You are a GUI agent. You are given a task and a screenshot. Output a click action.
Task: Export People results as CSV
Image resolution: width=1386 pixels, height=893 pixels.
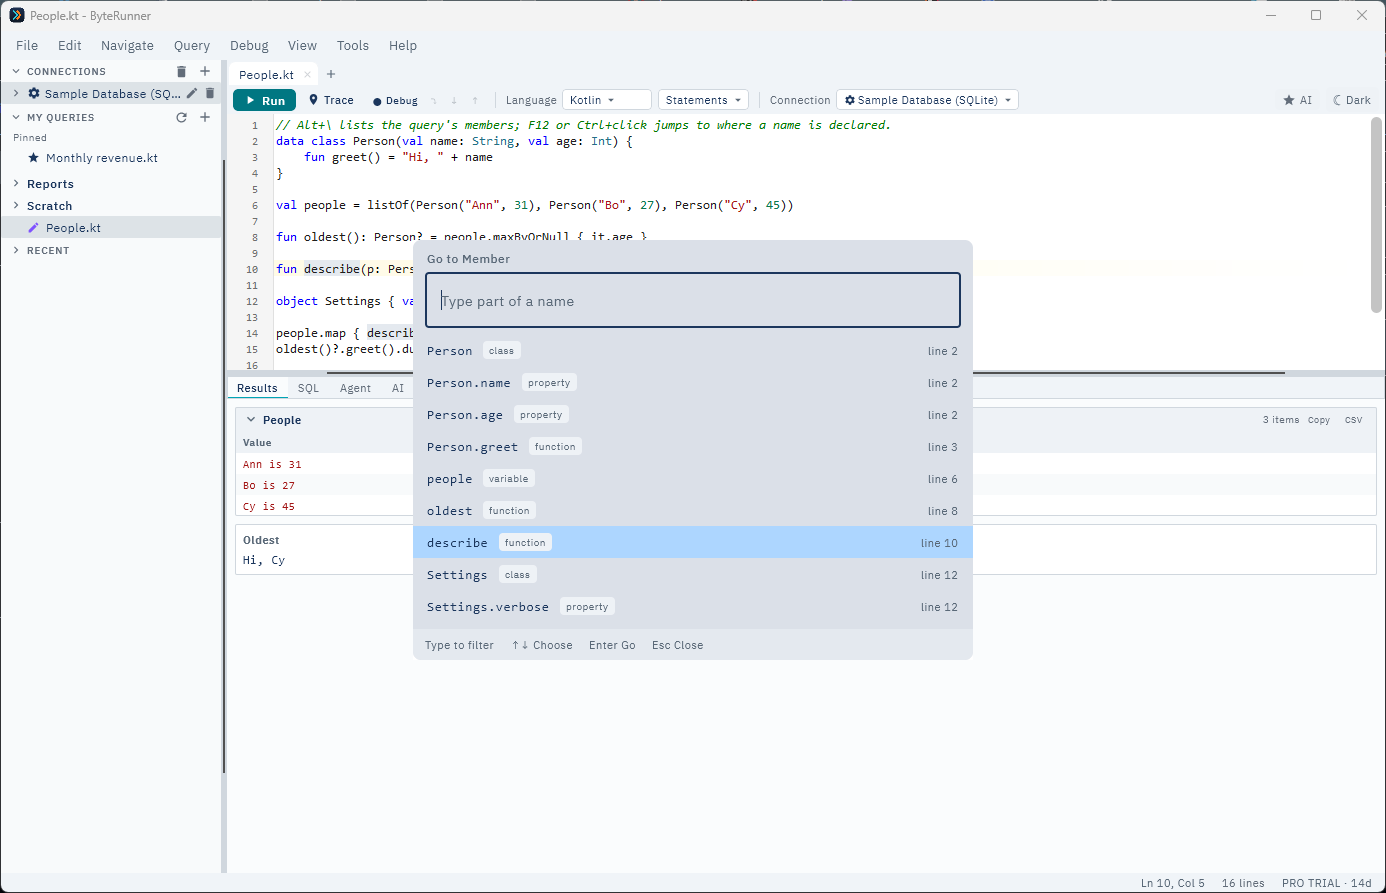click(1354, 420)
